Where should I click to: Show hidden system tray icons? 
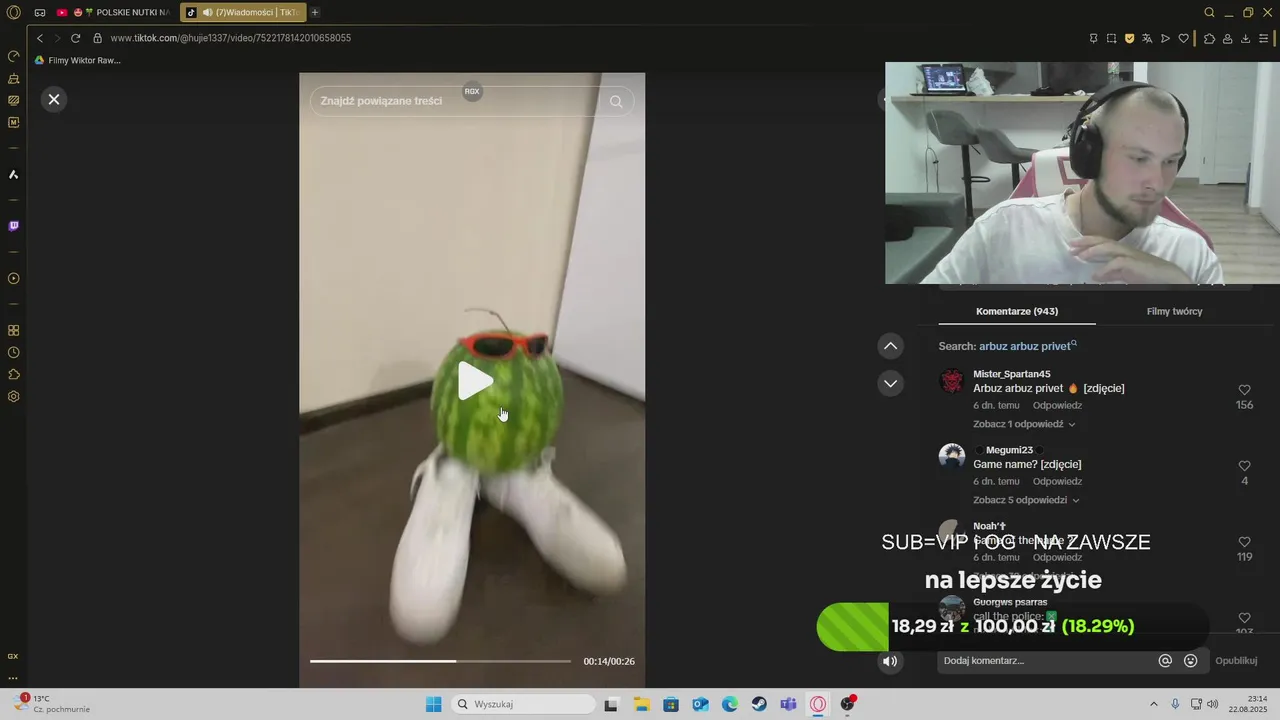pos(1154,704)
